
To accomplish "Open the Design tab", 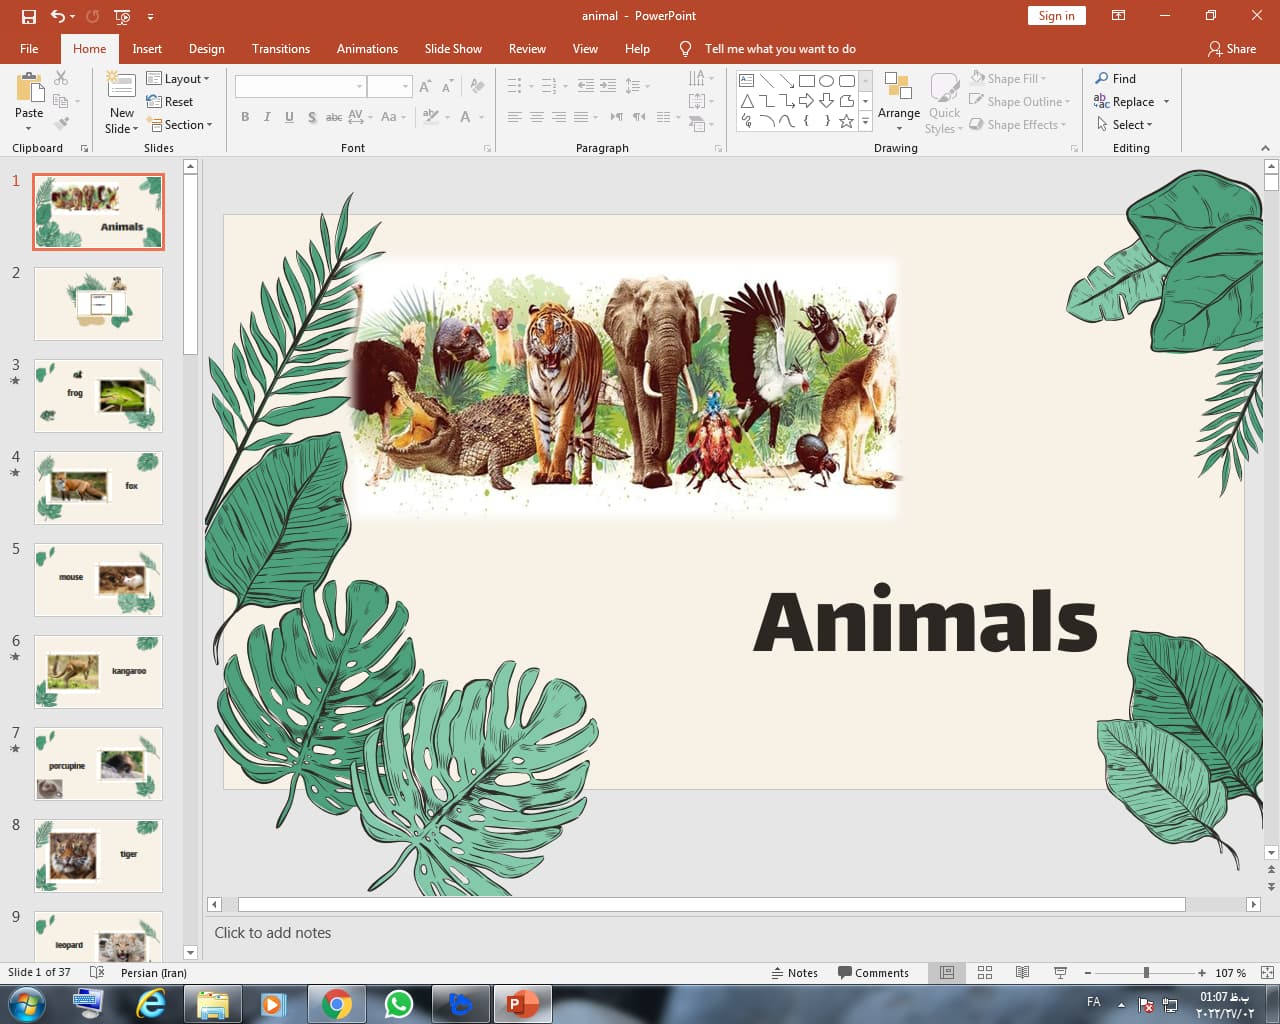I will 206,48.
